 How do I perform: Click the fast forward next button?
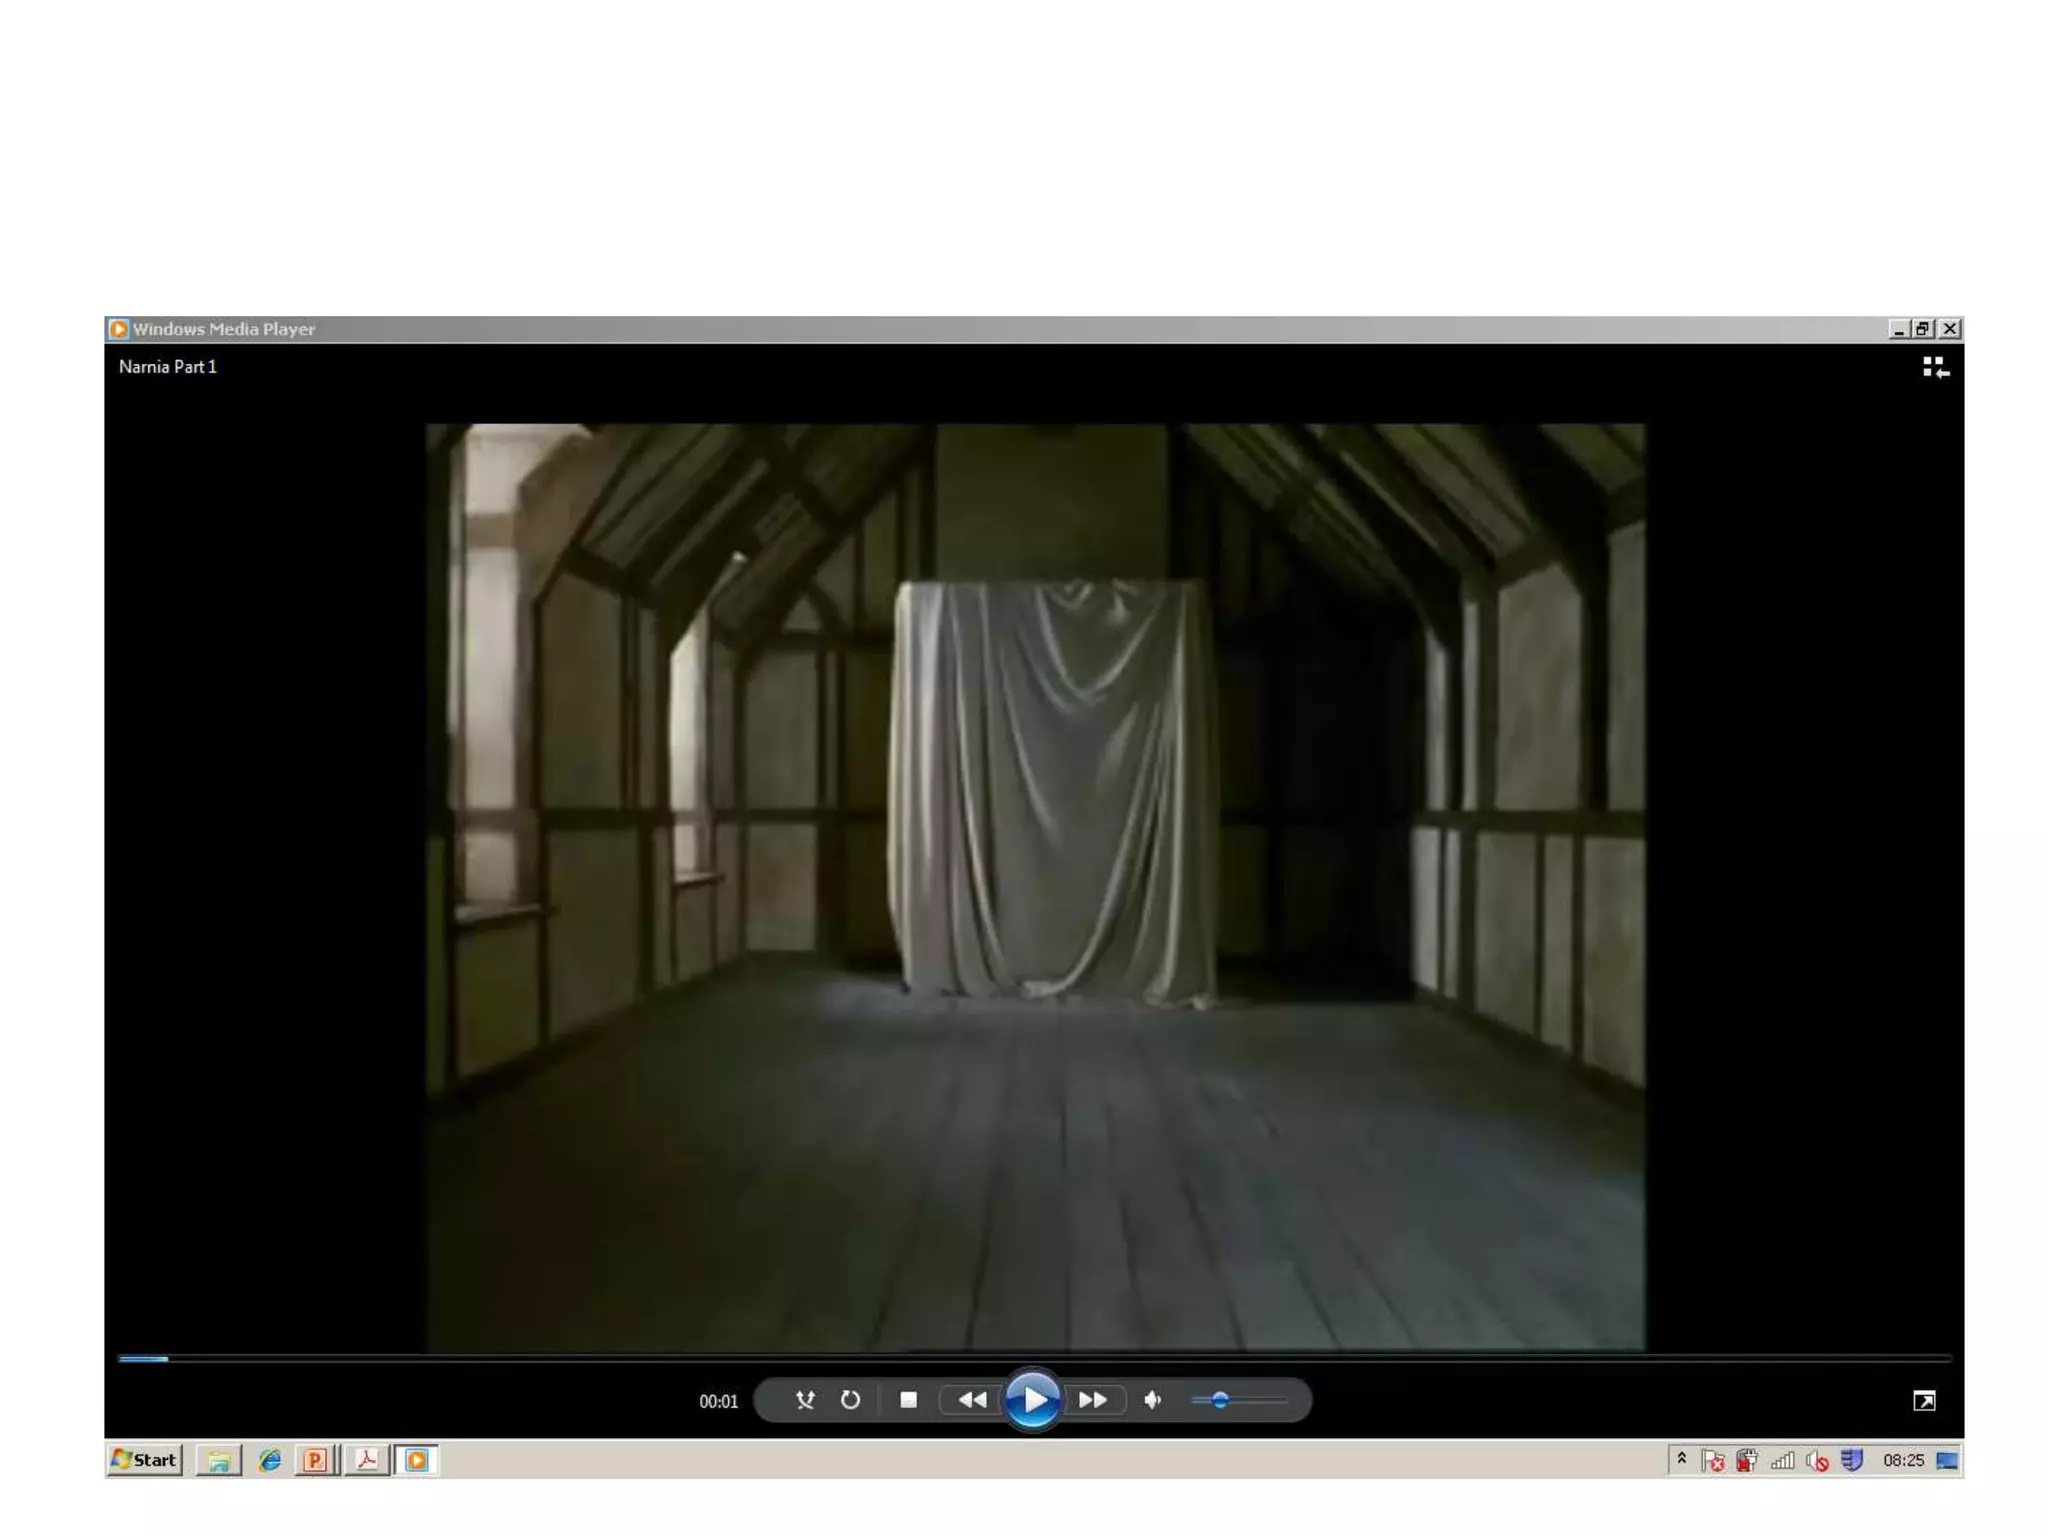click(x=1093, y=1400)
